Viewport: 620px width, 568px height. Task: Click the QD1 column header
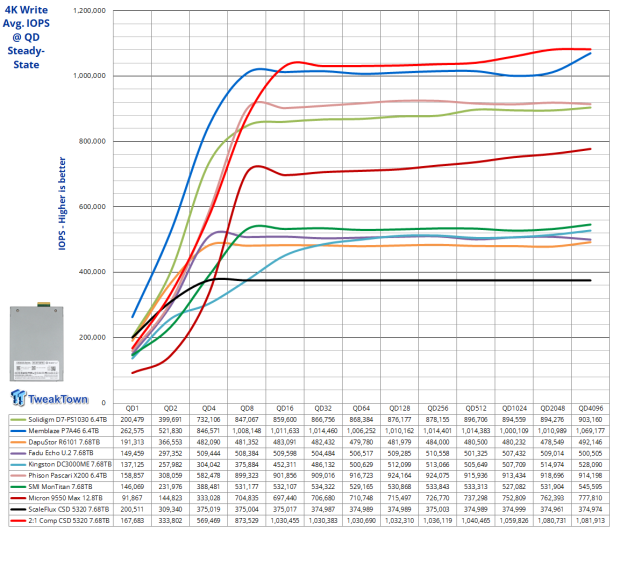(132, 408)
